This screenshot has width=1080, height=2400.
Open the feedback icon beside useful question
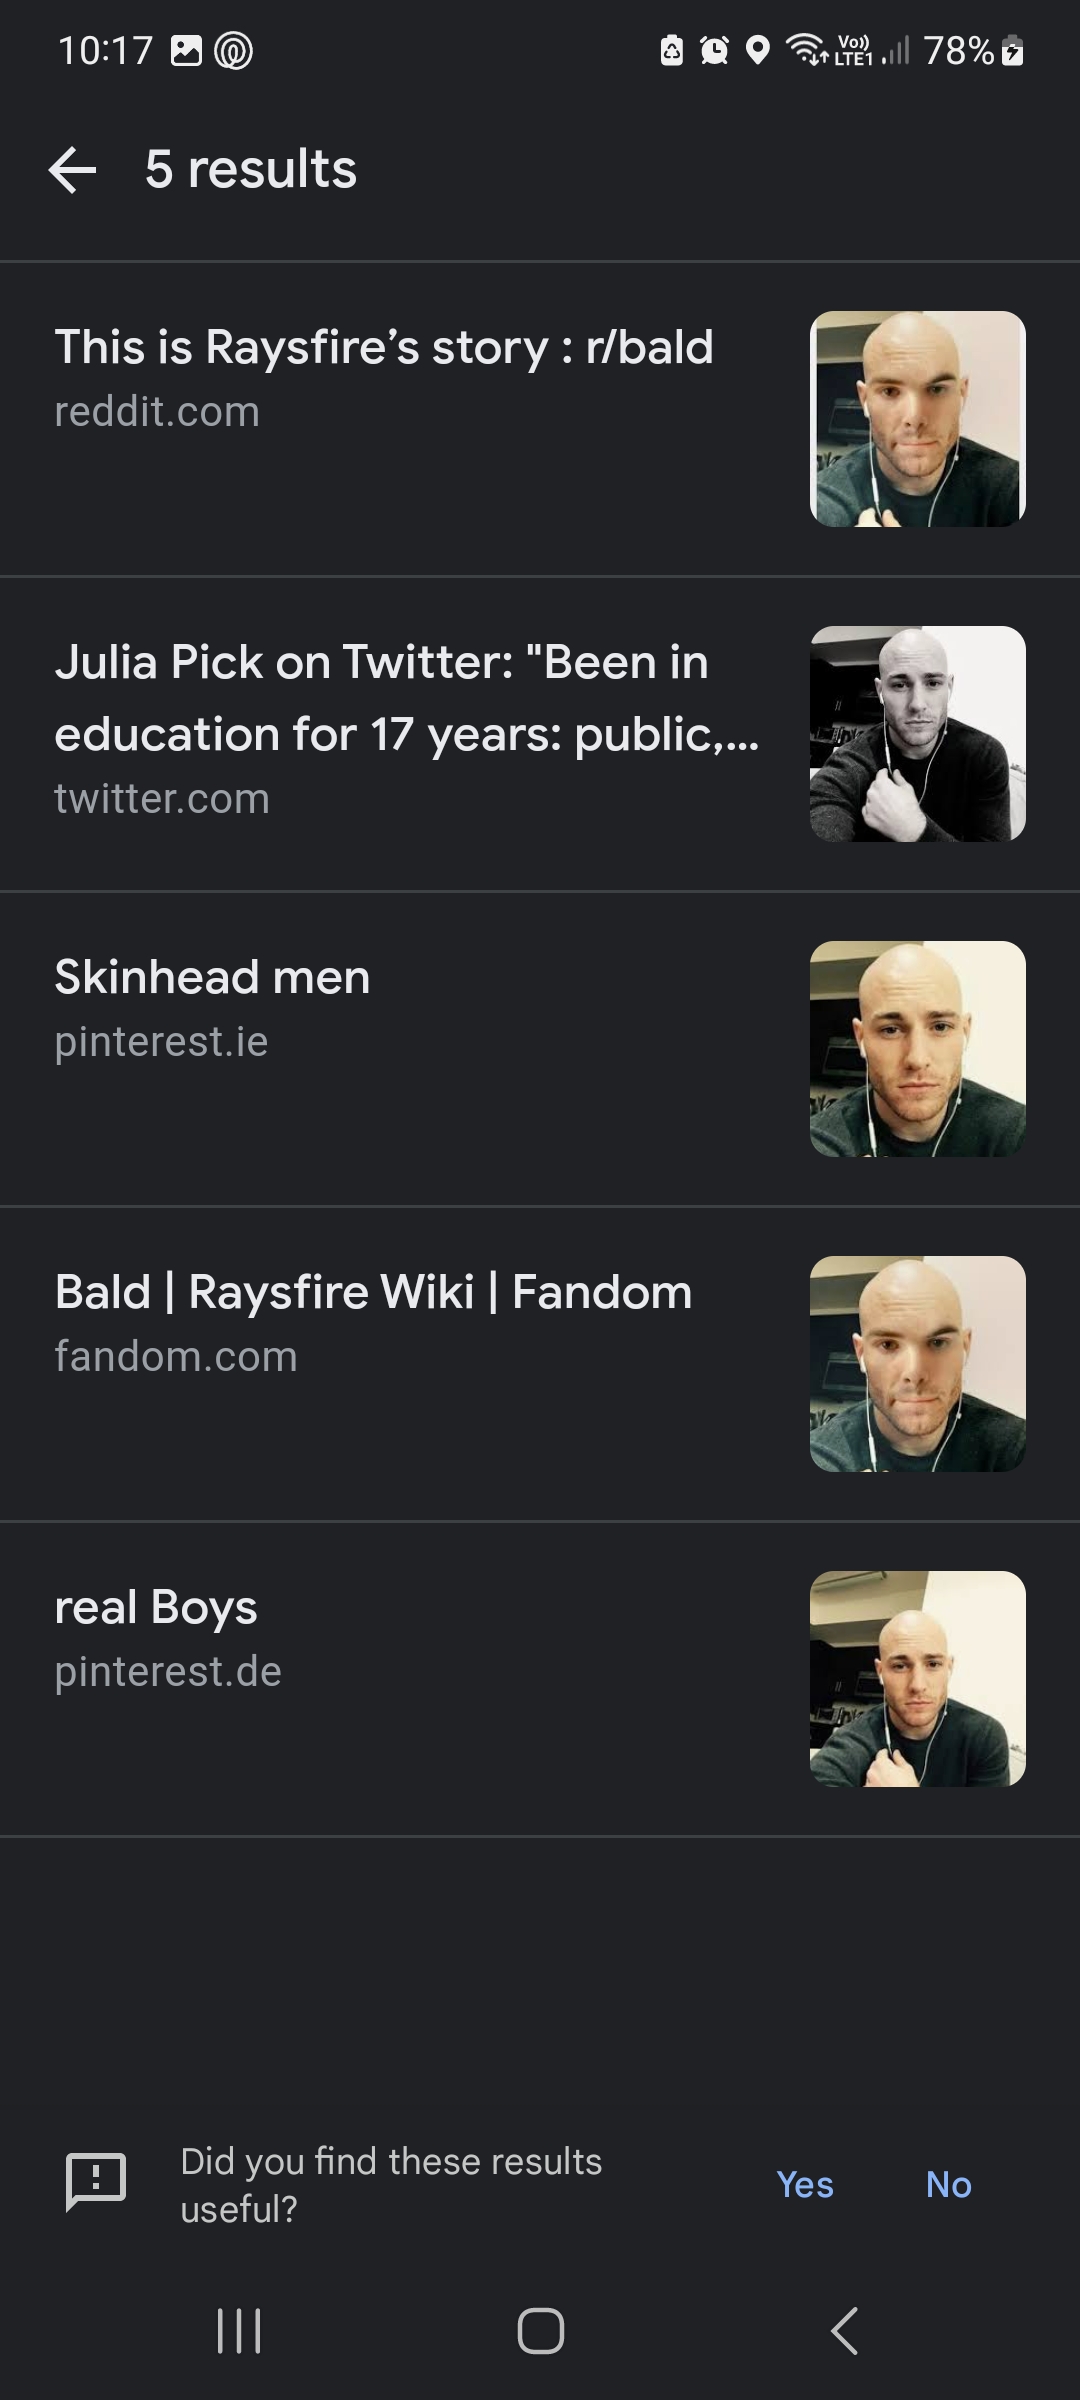click(96, 2181)
